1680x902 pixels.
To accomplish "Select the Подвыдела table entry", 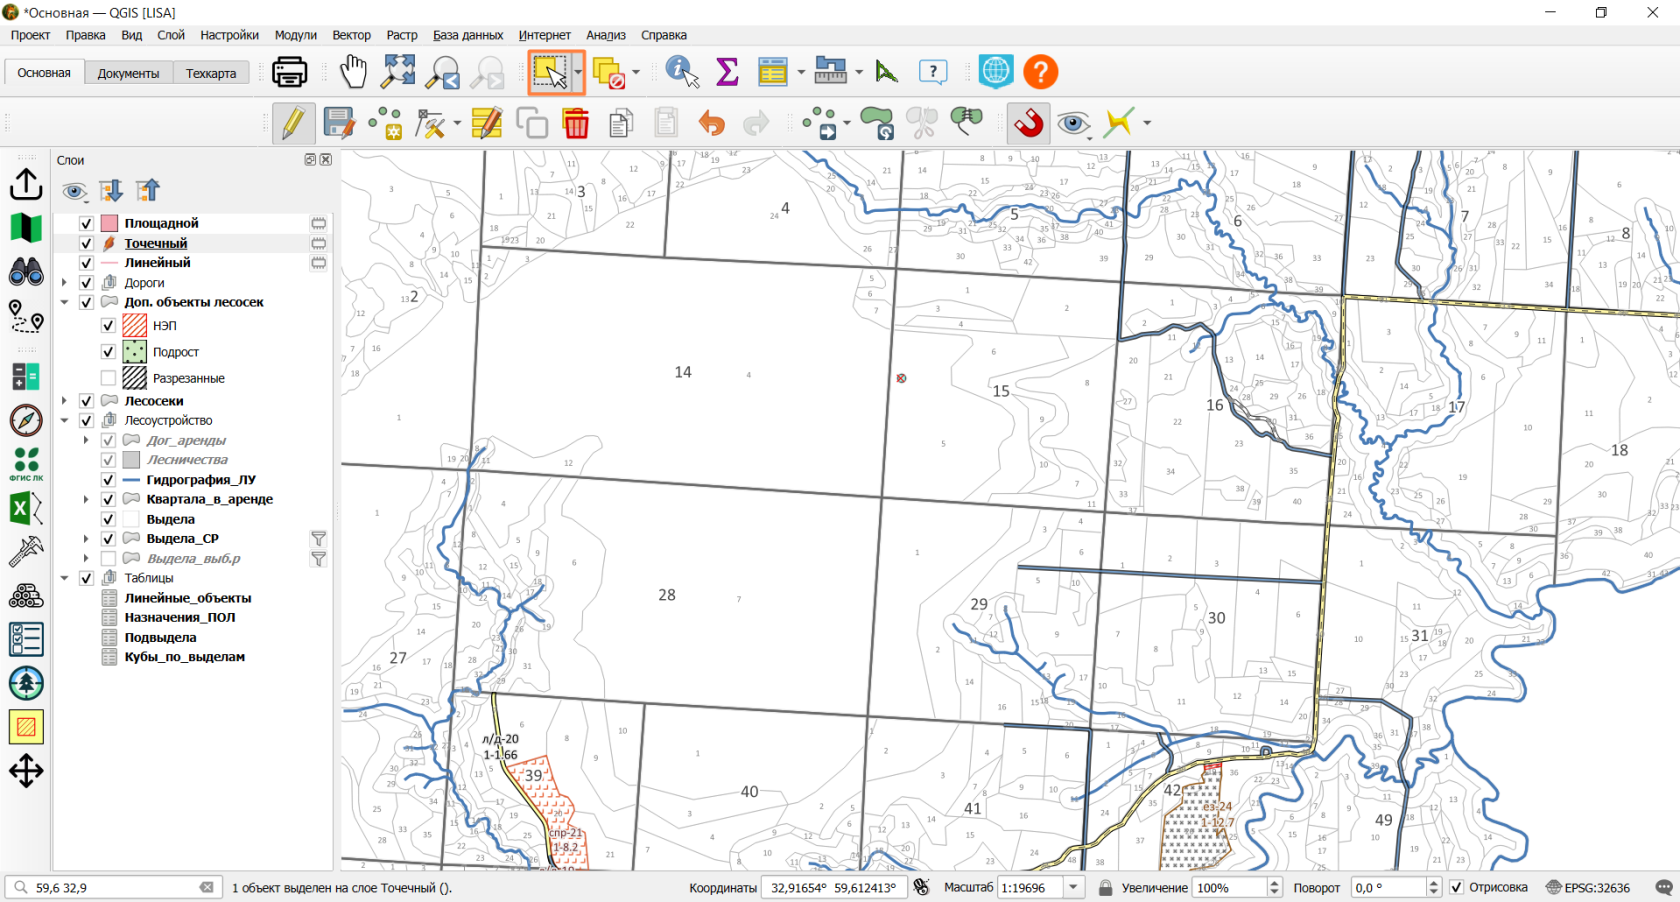I will pyautogui.click(x=160, y=637).
